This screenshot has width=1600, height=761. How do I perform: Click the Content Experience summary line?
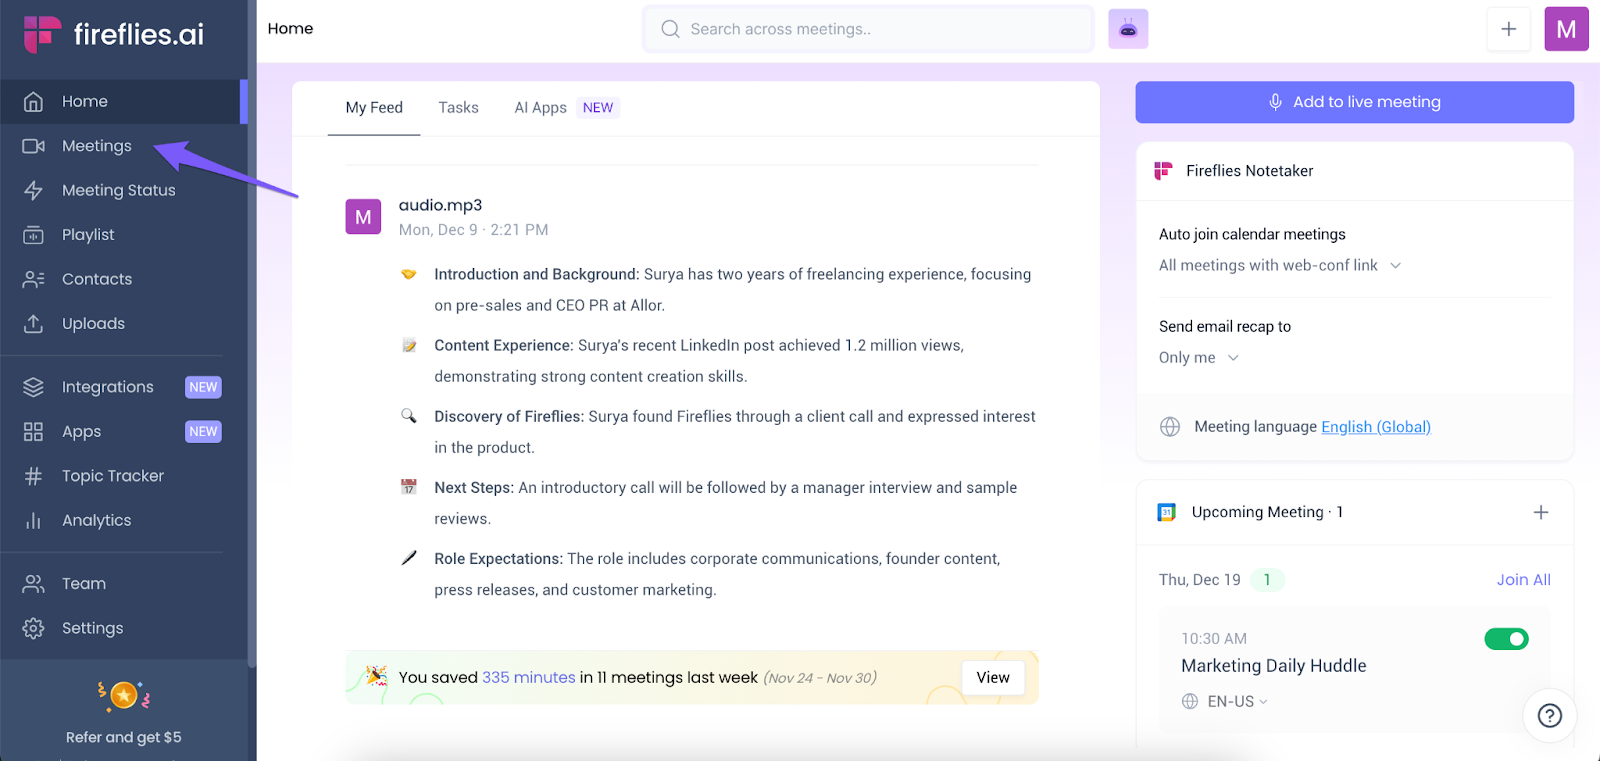coord(700,360)
